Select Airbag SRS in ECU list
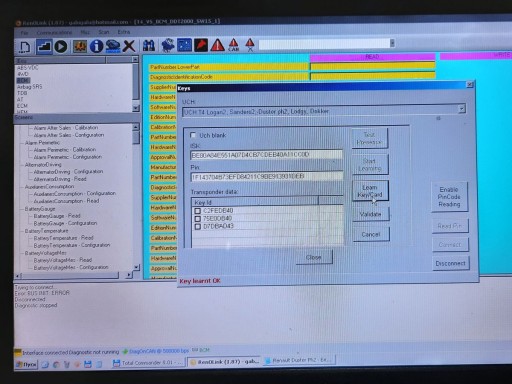The image size is (512, 384). tap(29, 87)
